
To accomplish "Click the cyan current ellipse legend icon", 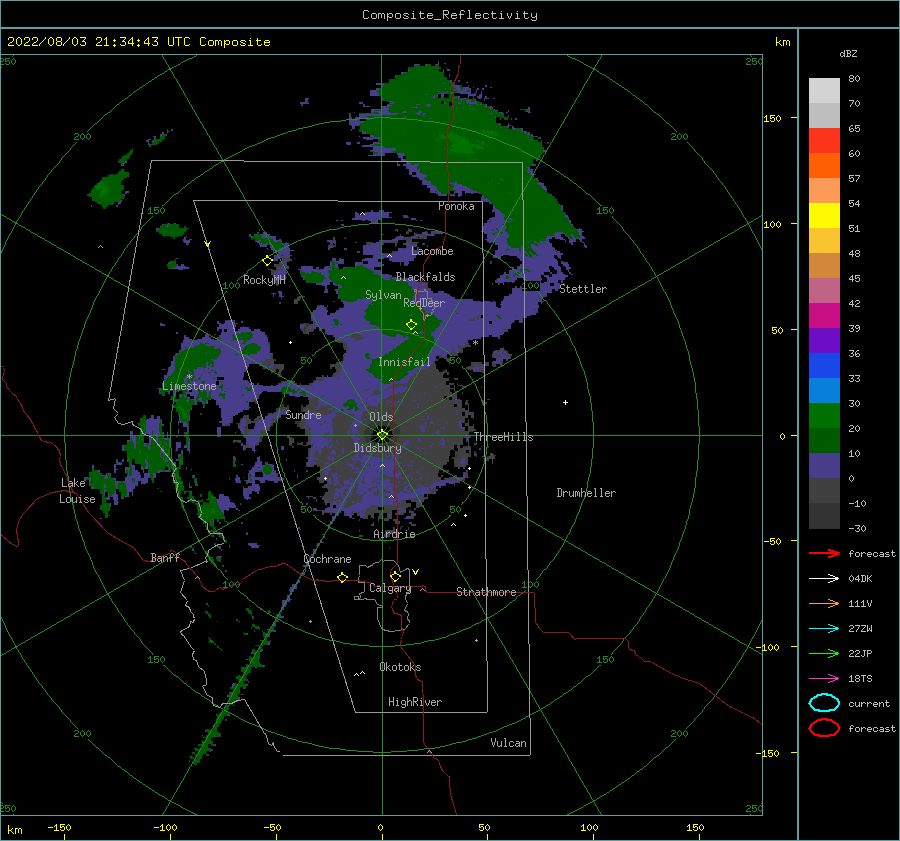I will [x=824, y=703].
